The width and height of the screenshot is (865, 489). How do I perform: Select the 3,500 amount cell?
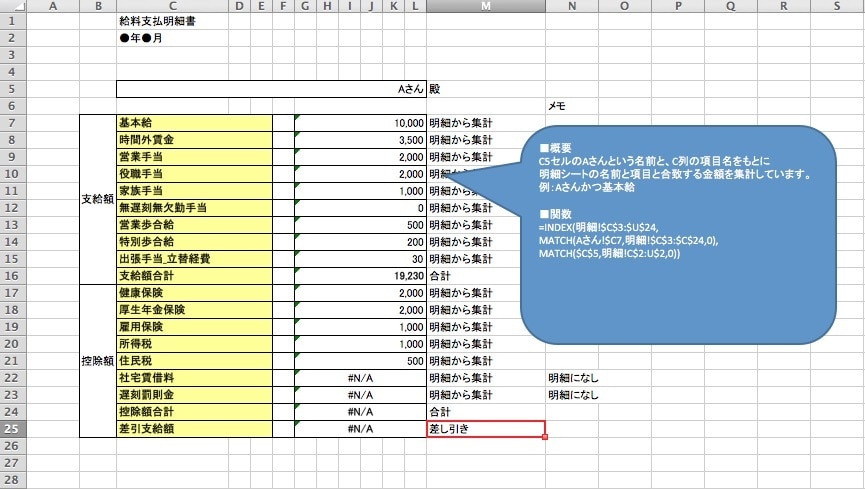point(360,140)
